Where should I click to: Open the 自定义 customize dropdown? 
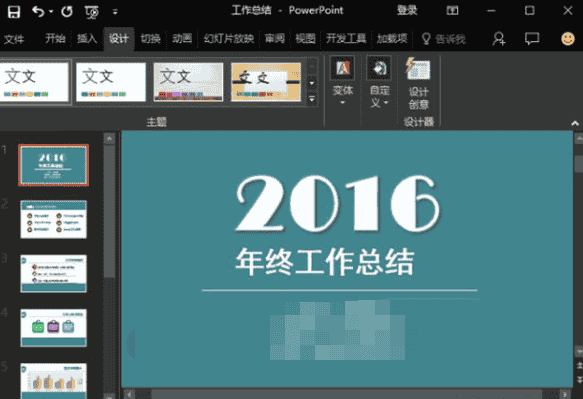tap(379, 82)
